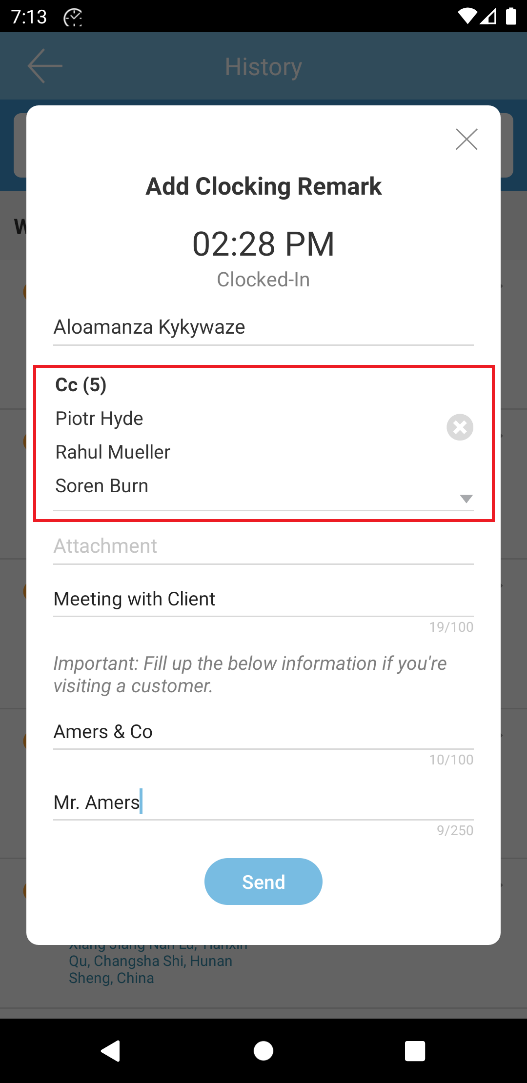
Task: Tap the battery icon in status bar
Action: (510, 16)
